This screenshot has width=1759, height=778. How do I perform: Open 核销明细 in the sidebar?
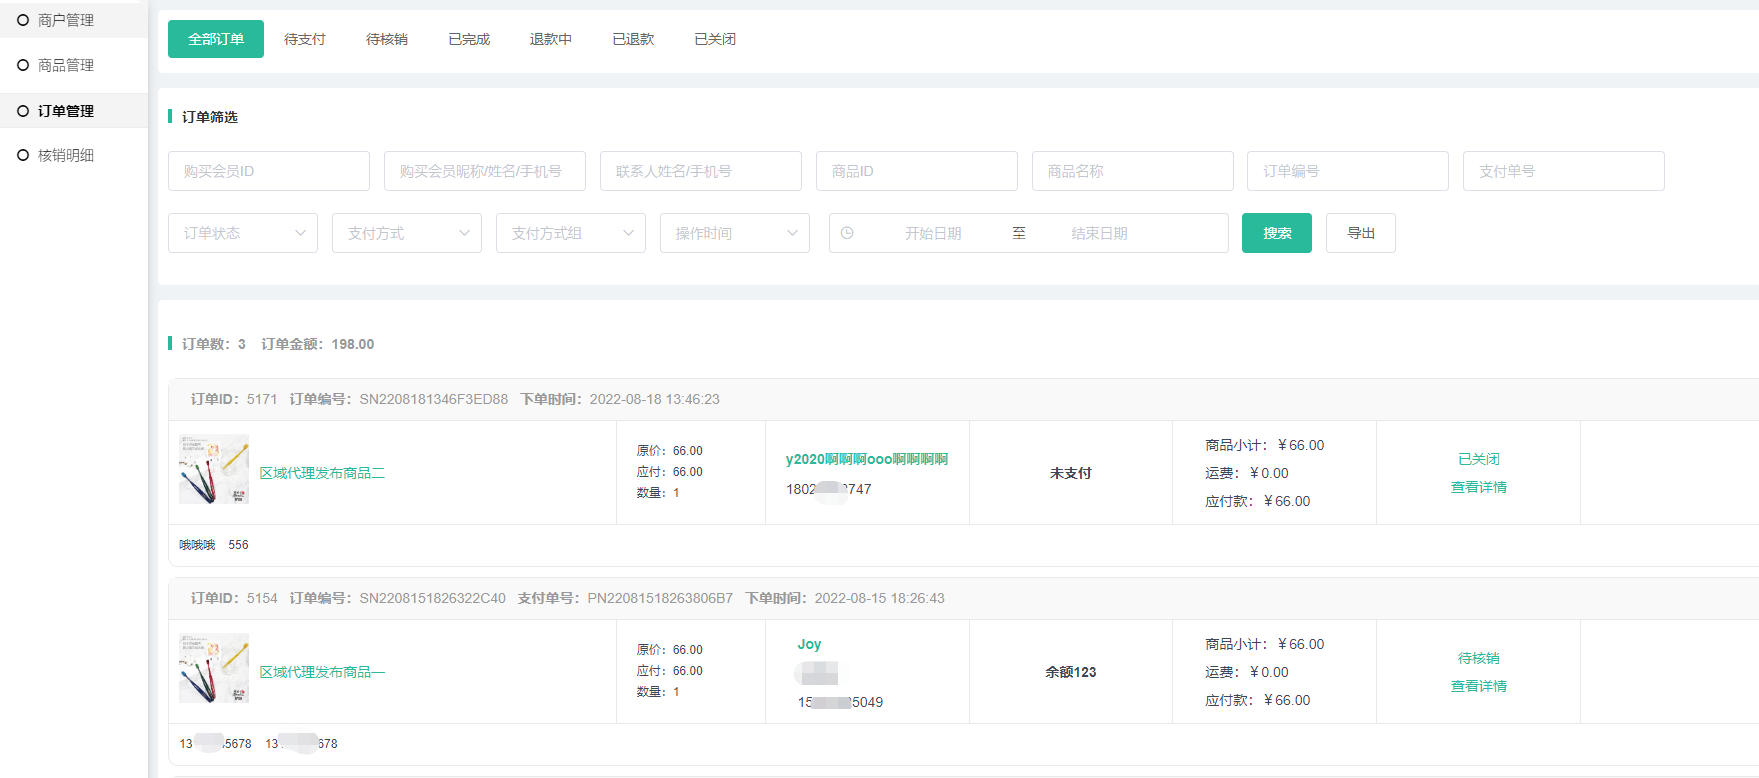point(66,155)
